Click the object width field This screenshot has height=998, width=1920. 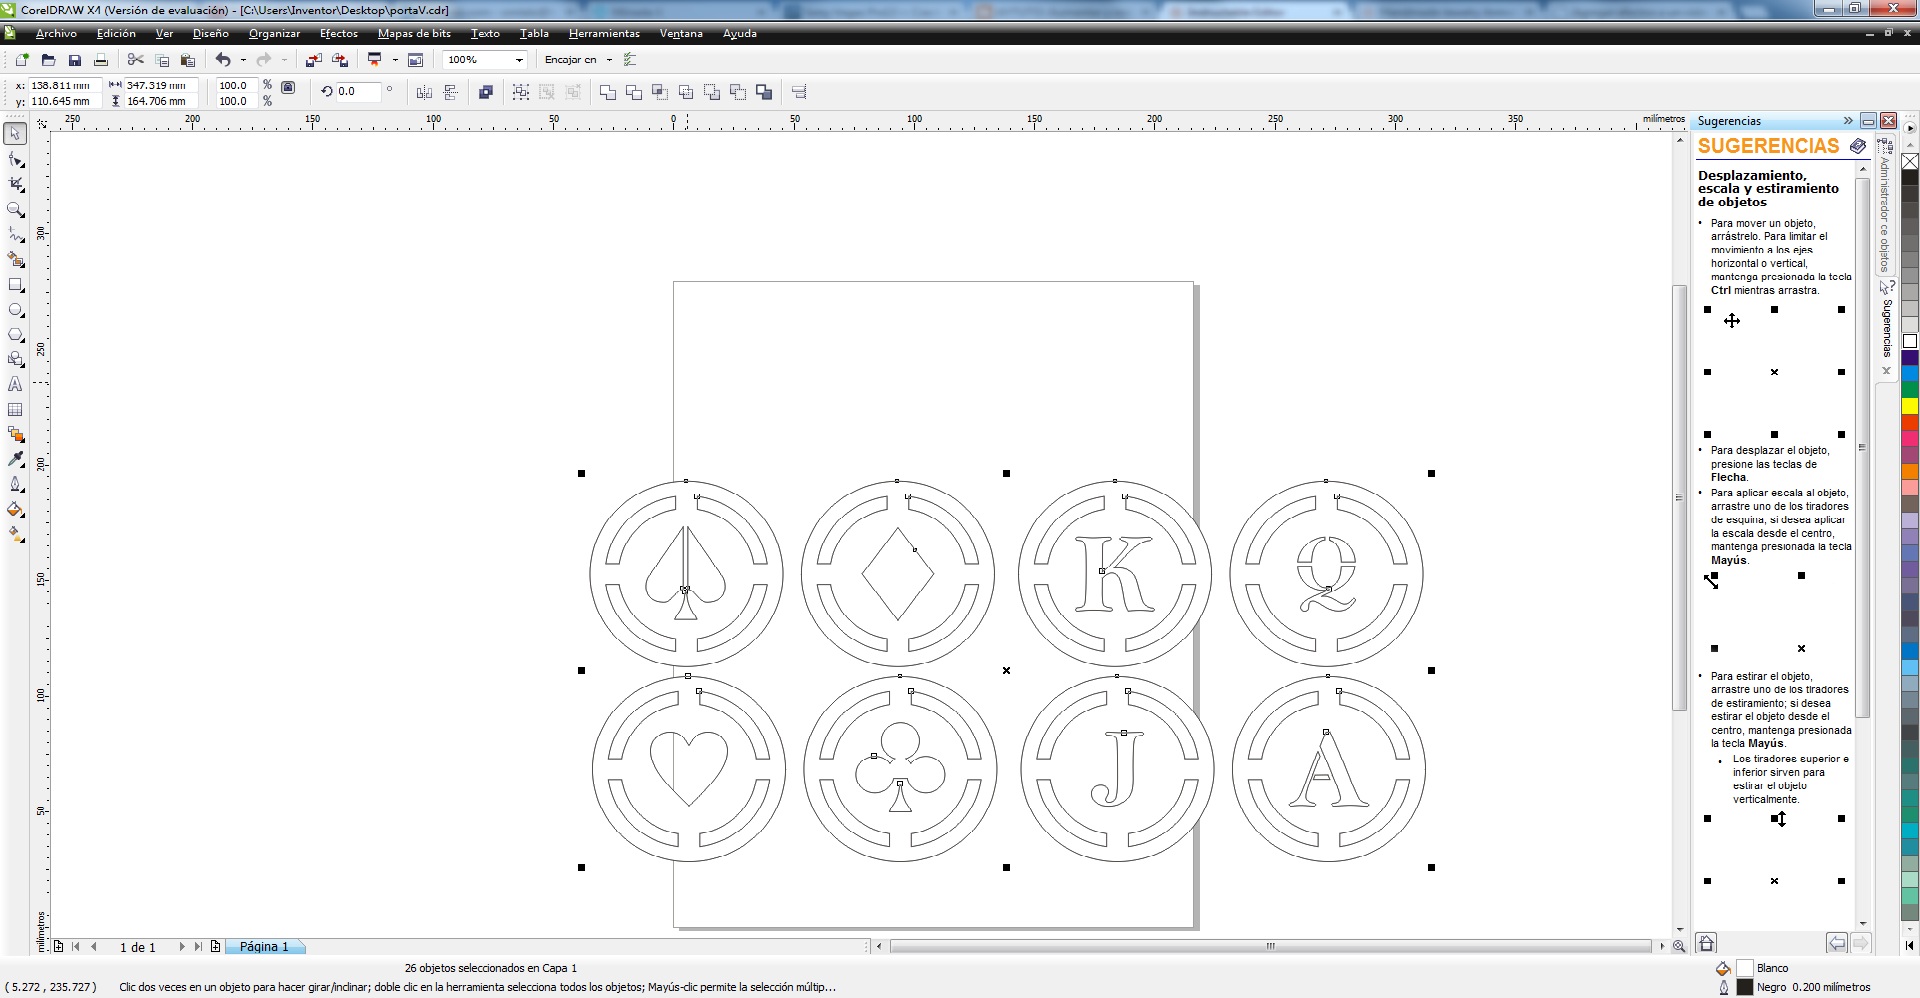pyautogui.click(x=160, y=85)
